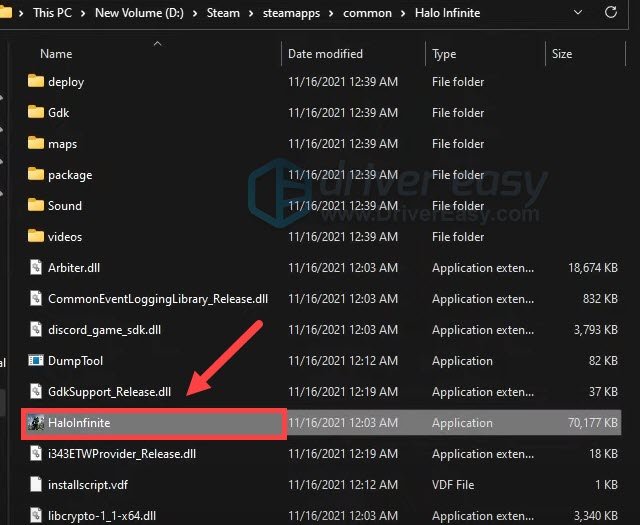Click the package folder icon
Viewport: 640px width, 525px height.
(x=36, y=174)
